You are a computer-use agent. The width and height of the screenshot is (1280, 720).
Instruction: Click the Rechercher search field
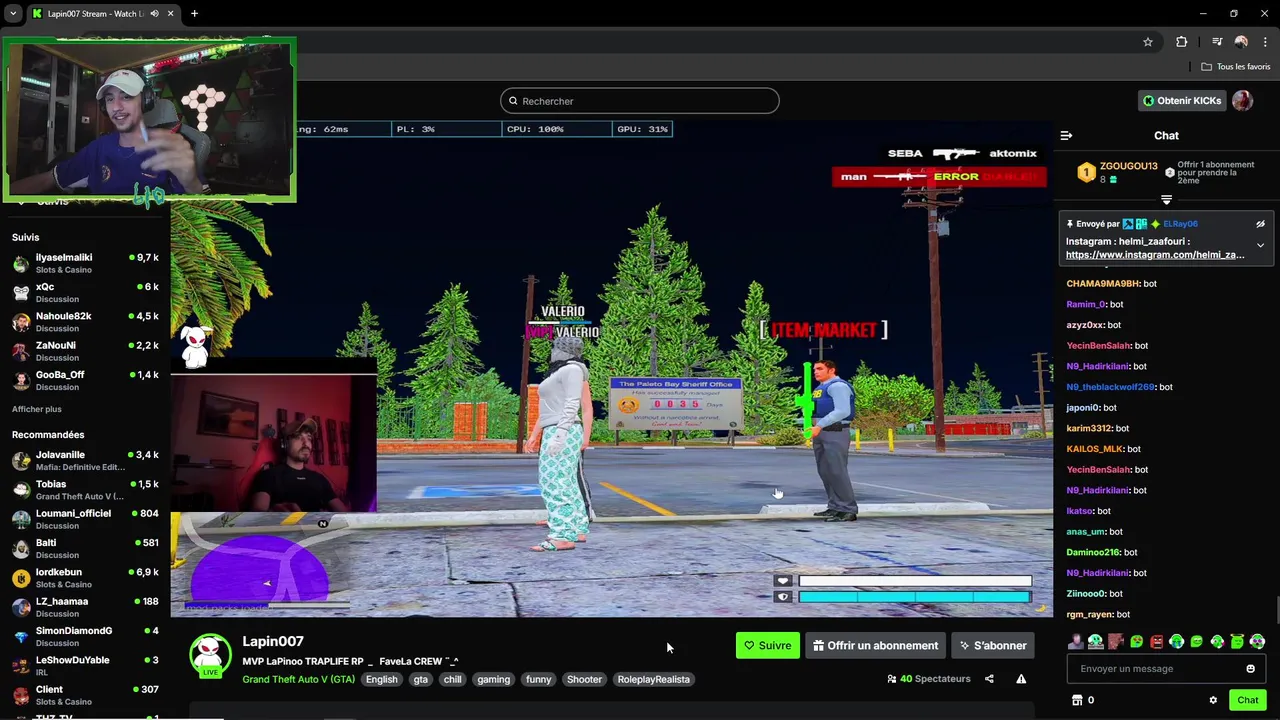pyautogui.click(x=640, y=101)
